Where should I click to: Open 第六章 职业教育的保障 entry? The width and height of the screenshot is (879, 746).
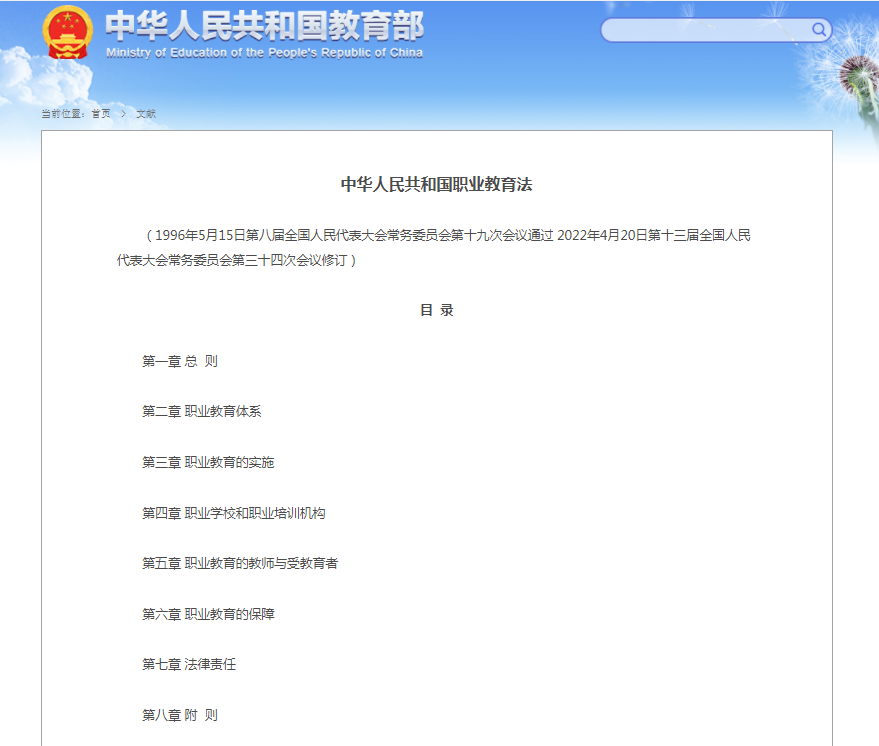pos(208,614)
